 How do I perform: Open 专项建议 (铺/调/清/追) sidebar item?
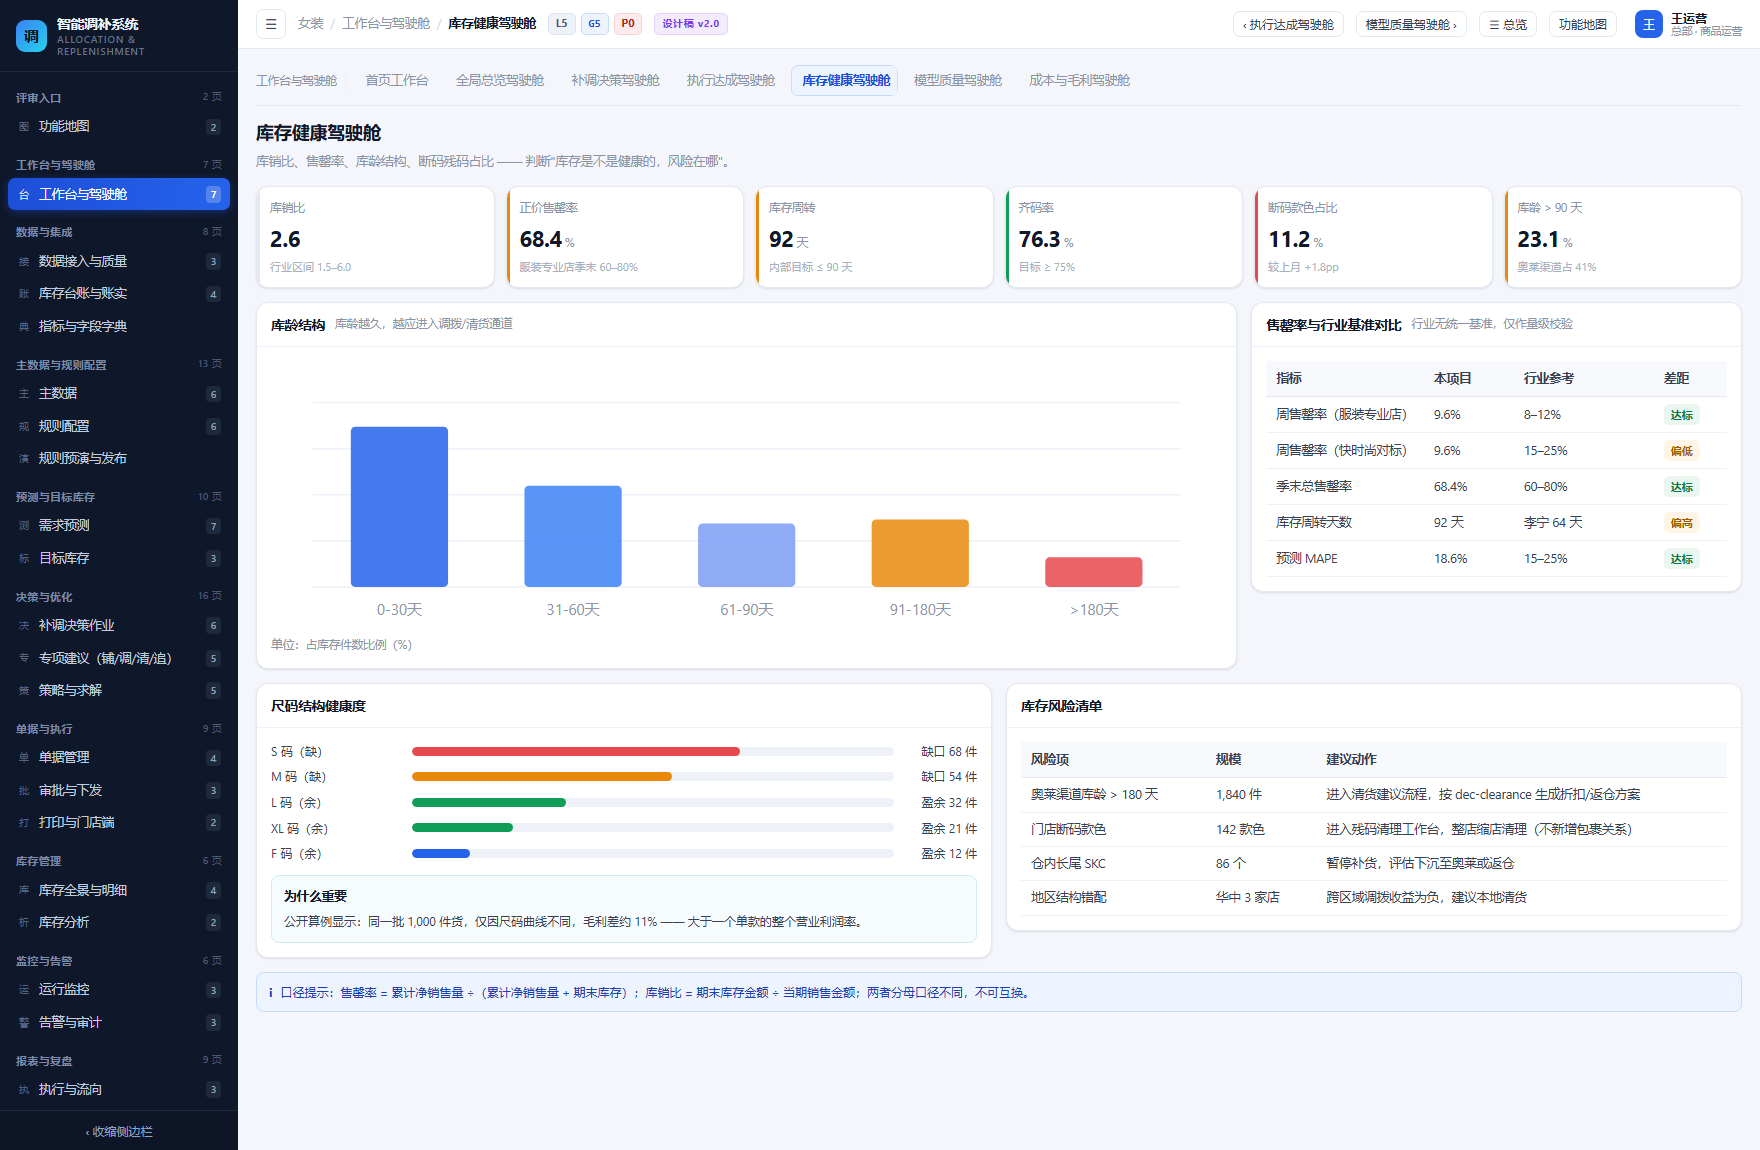(119, 658)
